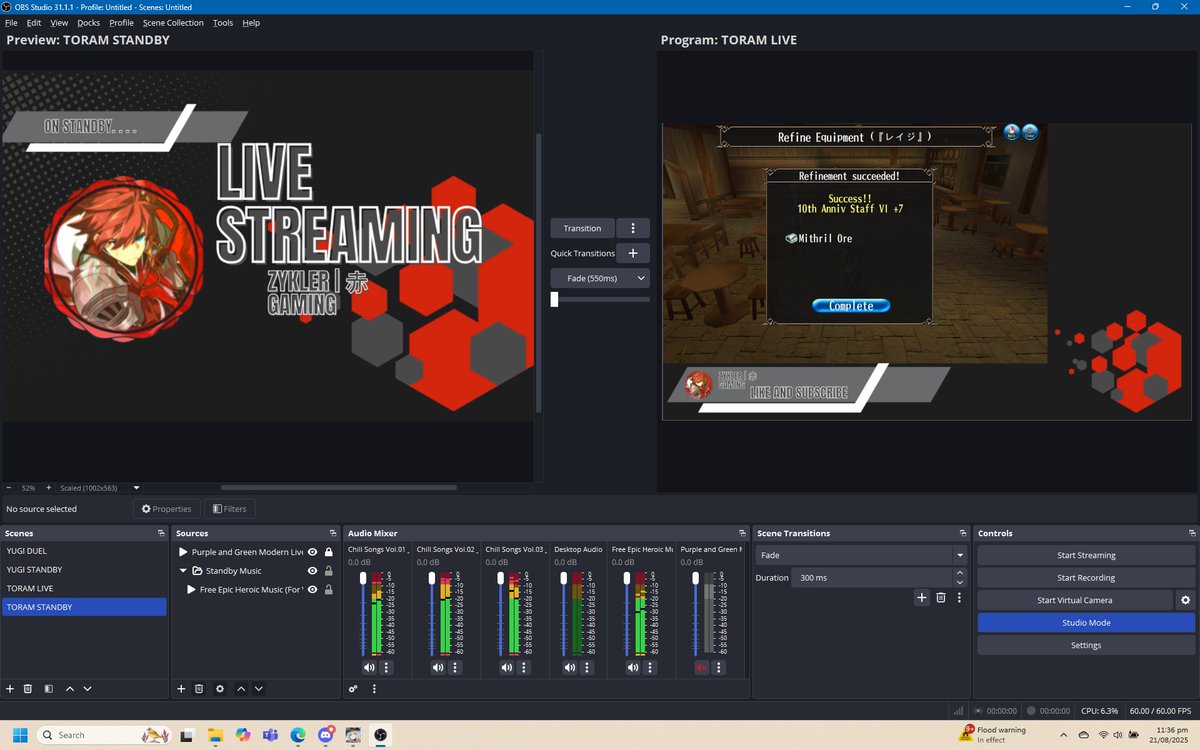Open scene filters icon in Scenes panel
The width and height of the screenshot is (1200, 750).
48,688
